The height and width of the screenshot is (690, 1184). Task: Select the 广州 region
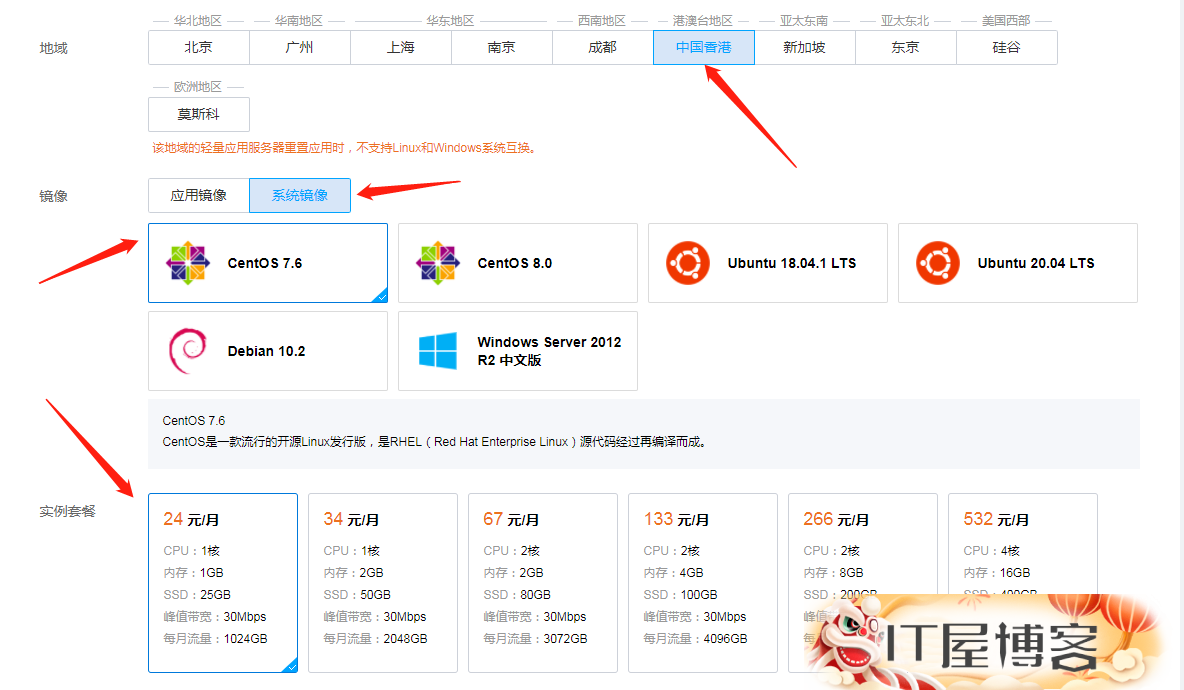pyautogui.click(x=300, y=48)
